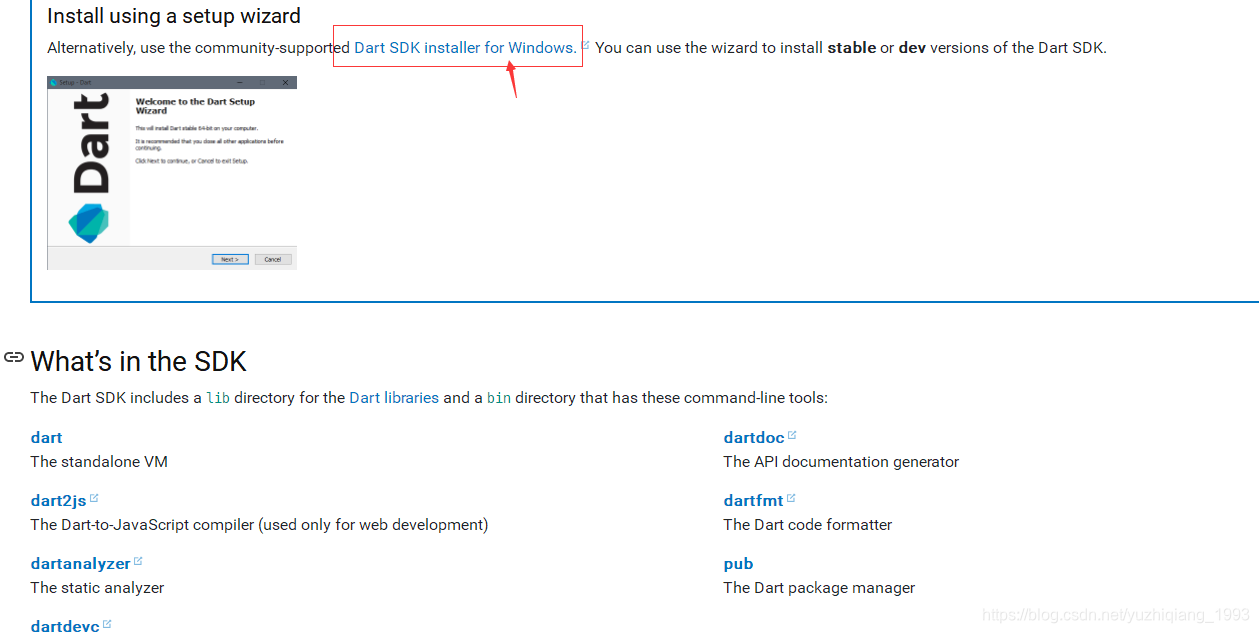1259x633 pixels.
Task: Click the text 'The static analyzer'
Action: click(97, 588)
